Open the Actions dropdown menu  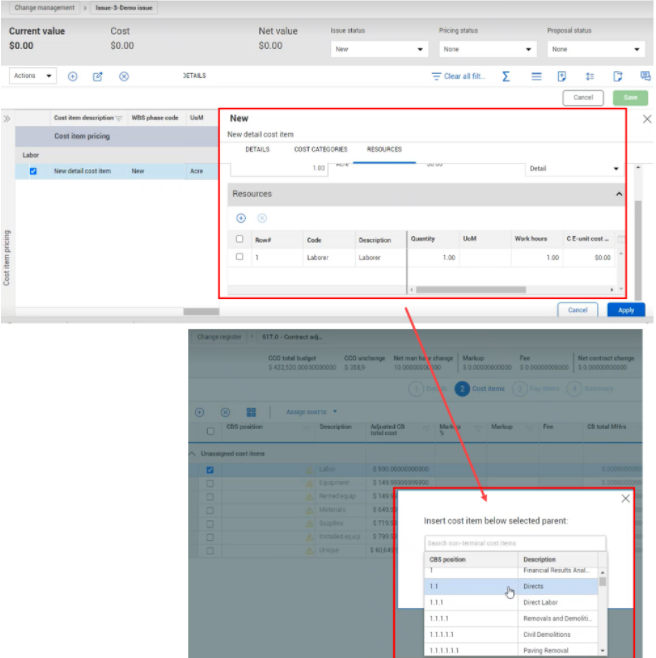point(32,76)
